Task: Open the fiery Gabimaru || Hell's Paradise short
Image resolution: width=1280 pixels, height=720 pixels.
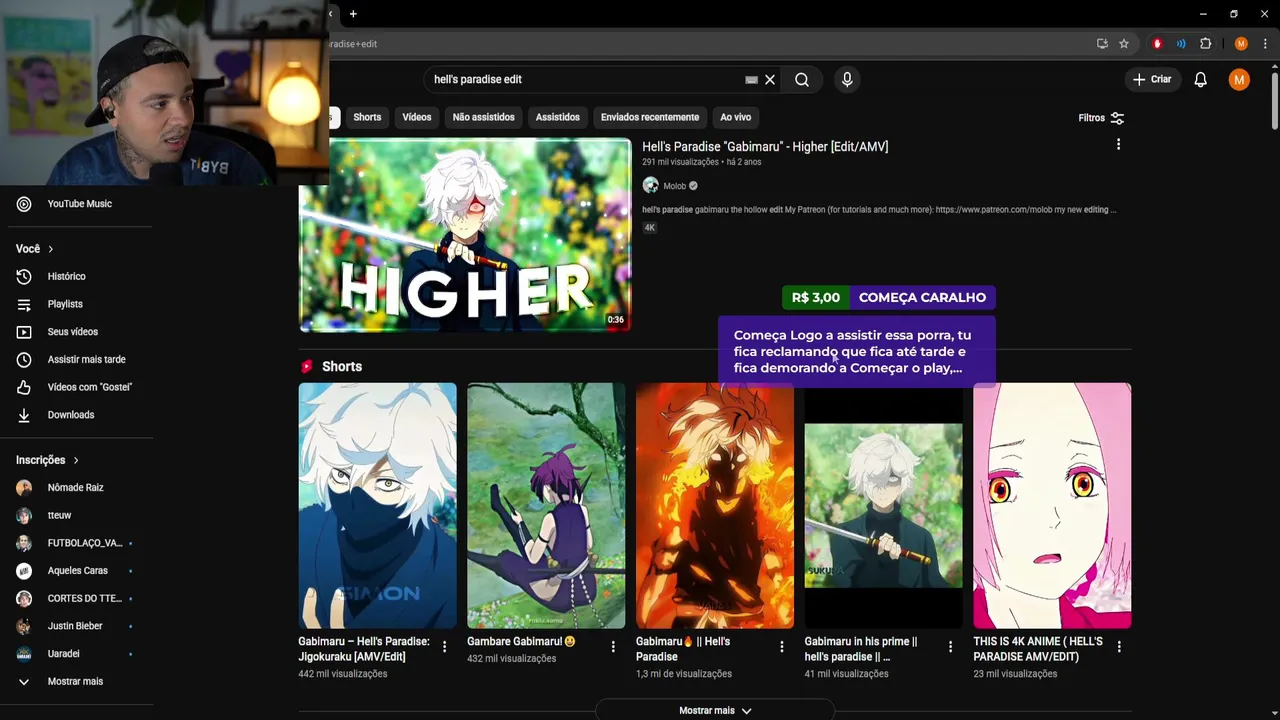Action: (x=715, y=506)
